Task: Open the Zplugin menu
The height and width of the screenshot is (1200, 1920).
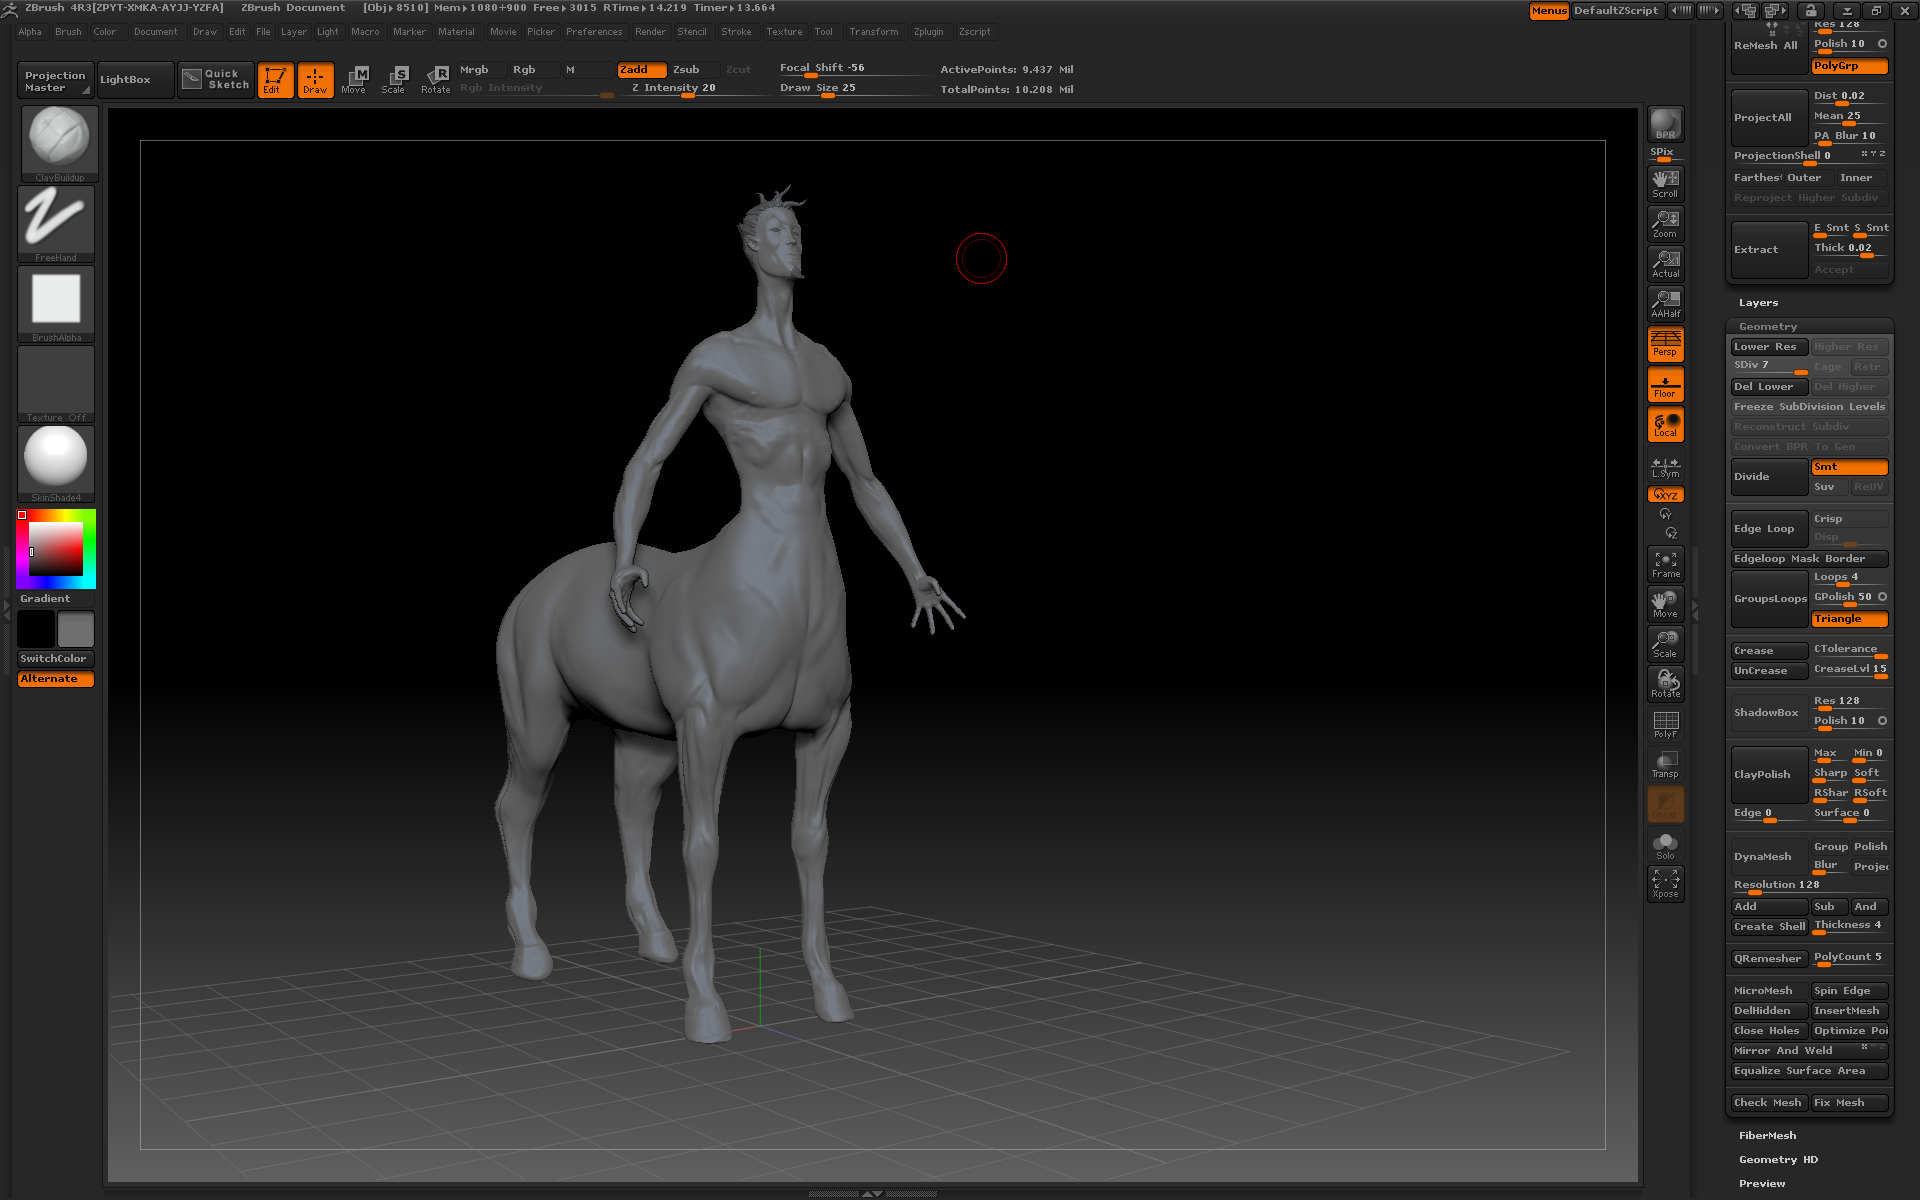Action: pyautogui.click(x=928, y=32)
